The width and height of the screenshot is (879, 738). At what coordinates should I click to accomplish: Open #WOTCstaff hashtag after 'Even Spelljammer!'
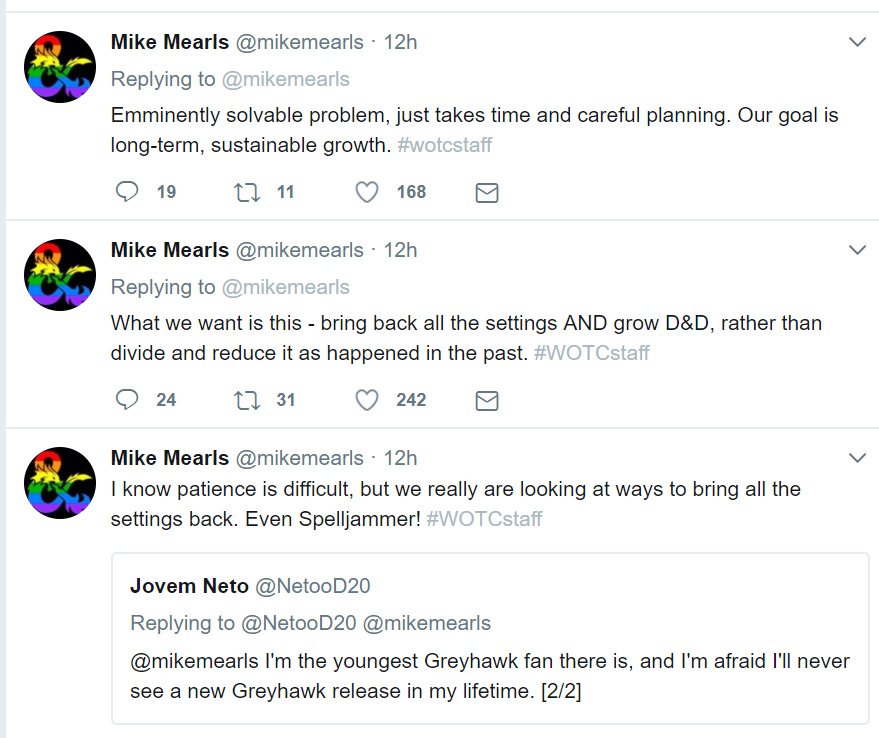pyautogui.click(x=484, y=520)
